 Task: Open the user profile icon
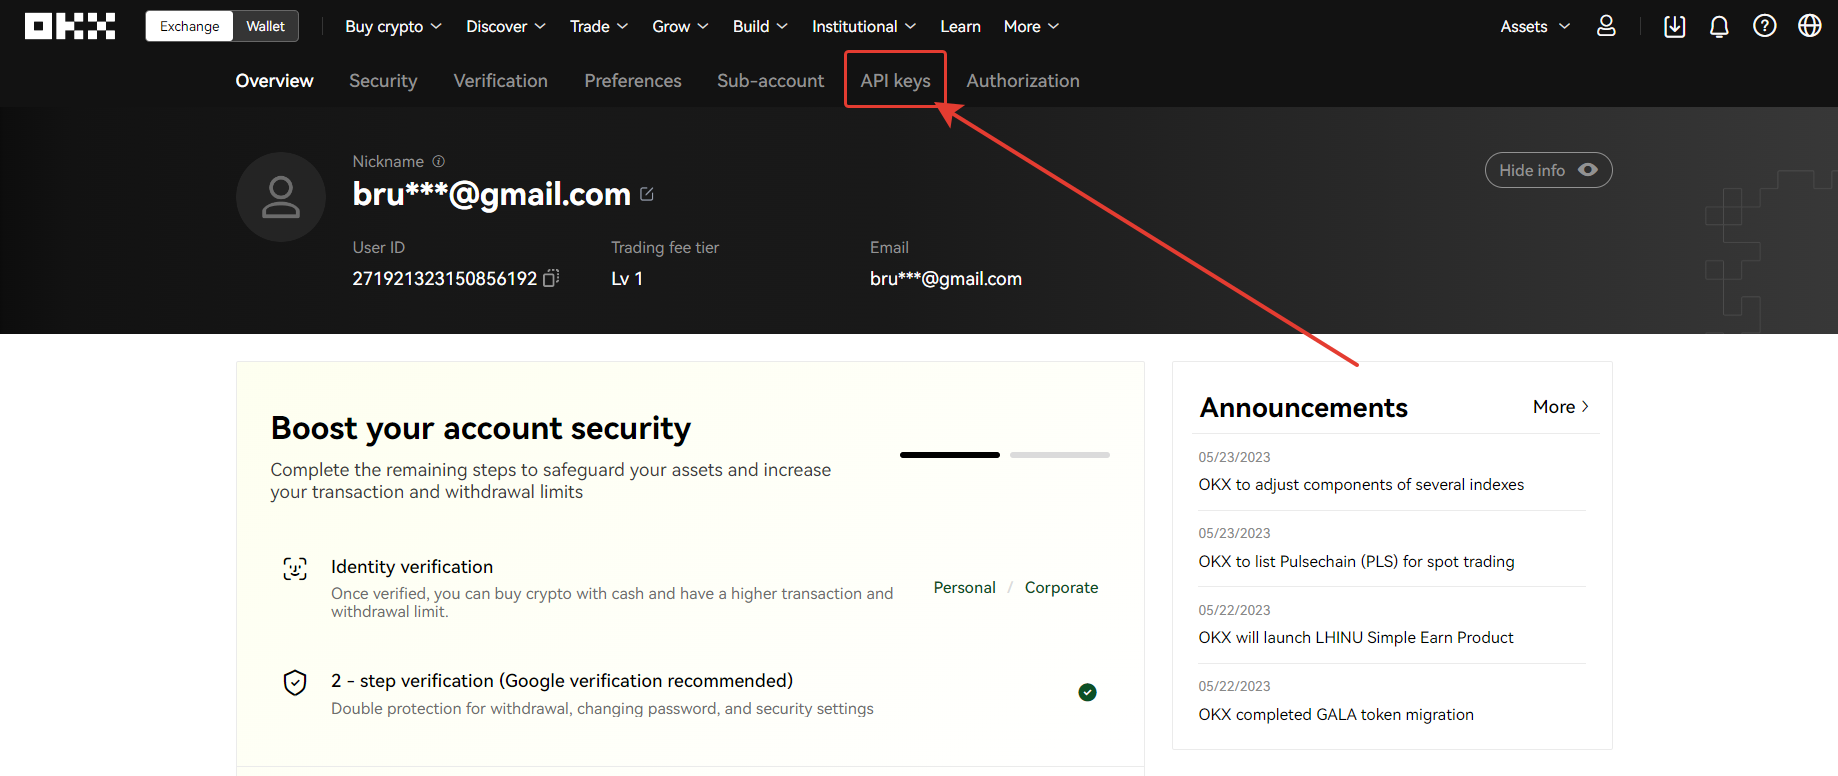coord(1606,26)
